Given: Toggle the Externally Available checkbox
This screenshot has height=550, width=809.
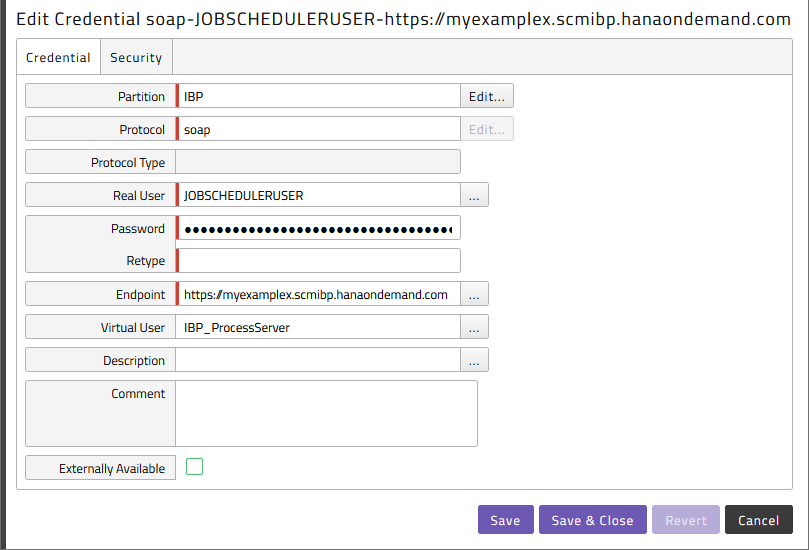Looking at the screenshot, I should pyautogui.click(x=195, y=467).
